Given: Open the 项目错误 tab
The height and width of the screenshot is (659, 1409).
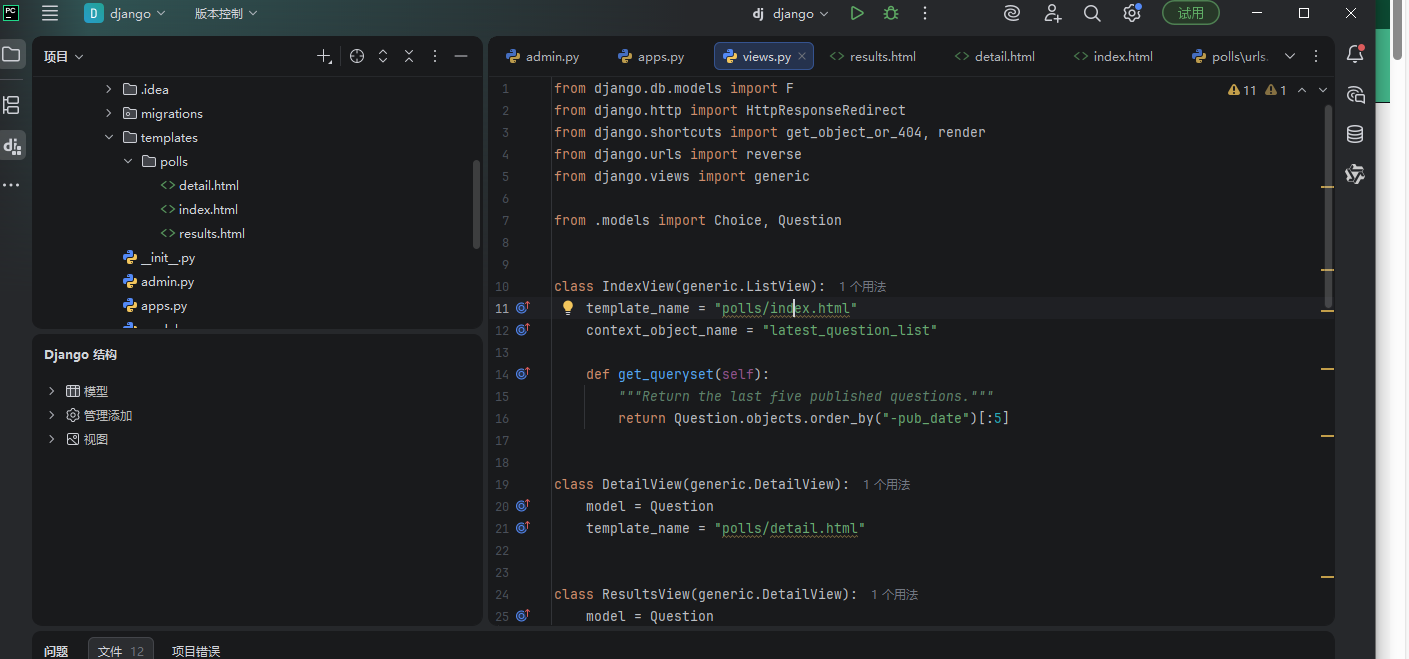Looking at the screenshot, I should point(196,651).
